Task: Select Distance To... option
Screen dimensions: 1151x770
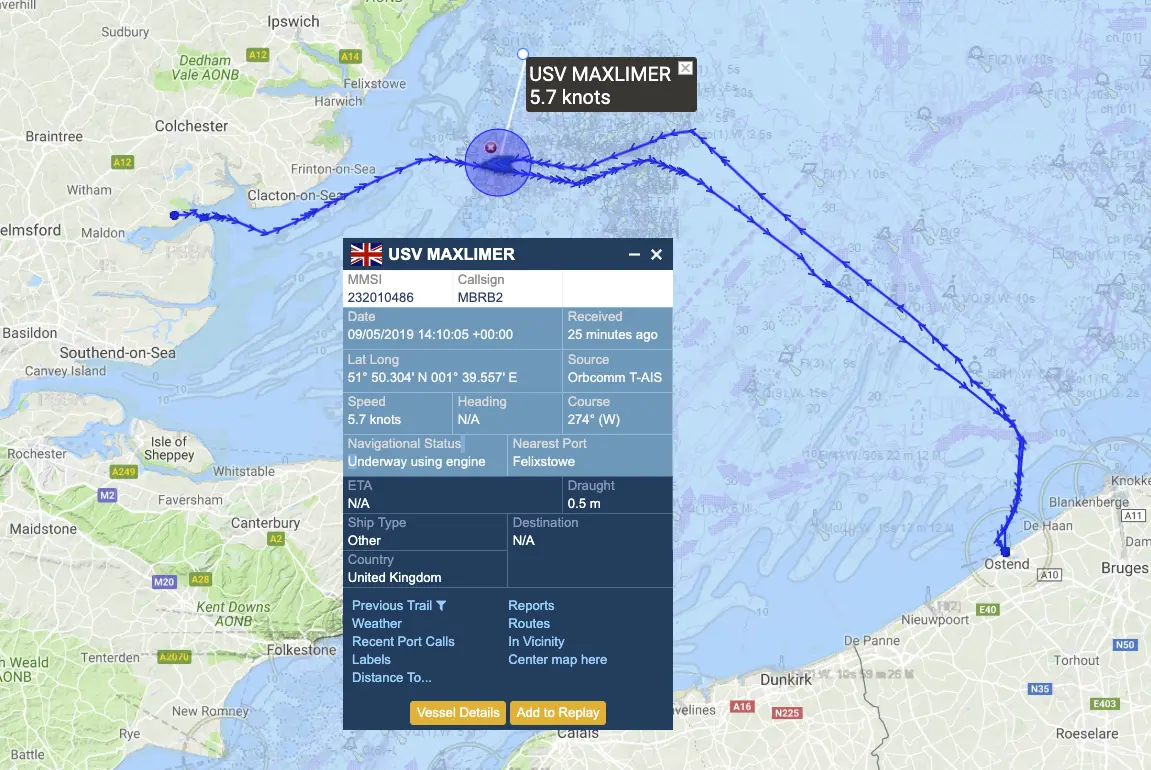Action: (391, 678)
